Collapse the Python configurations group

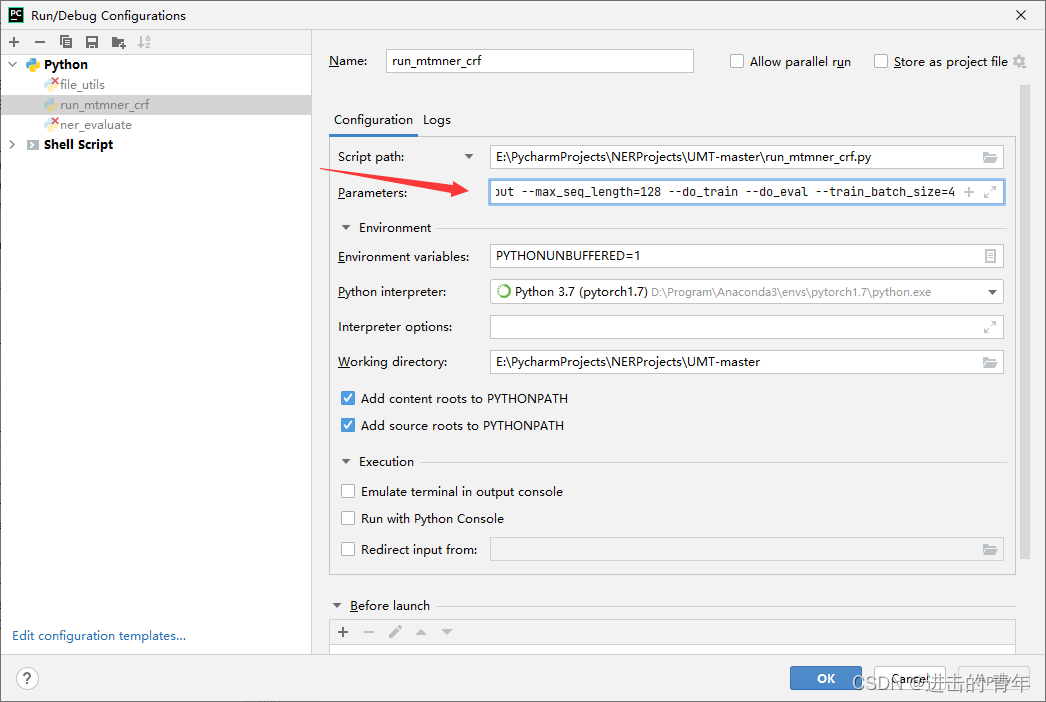click(13, 65)
